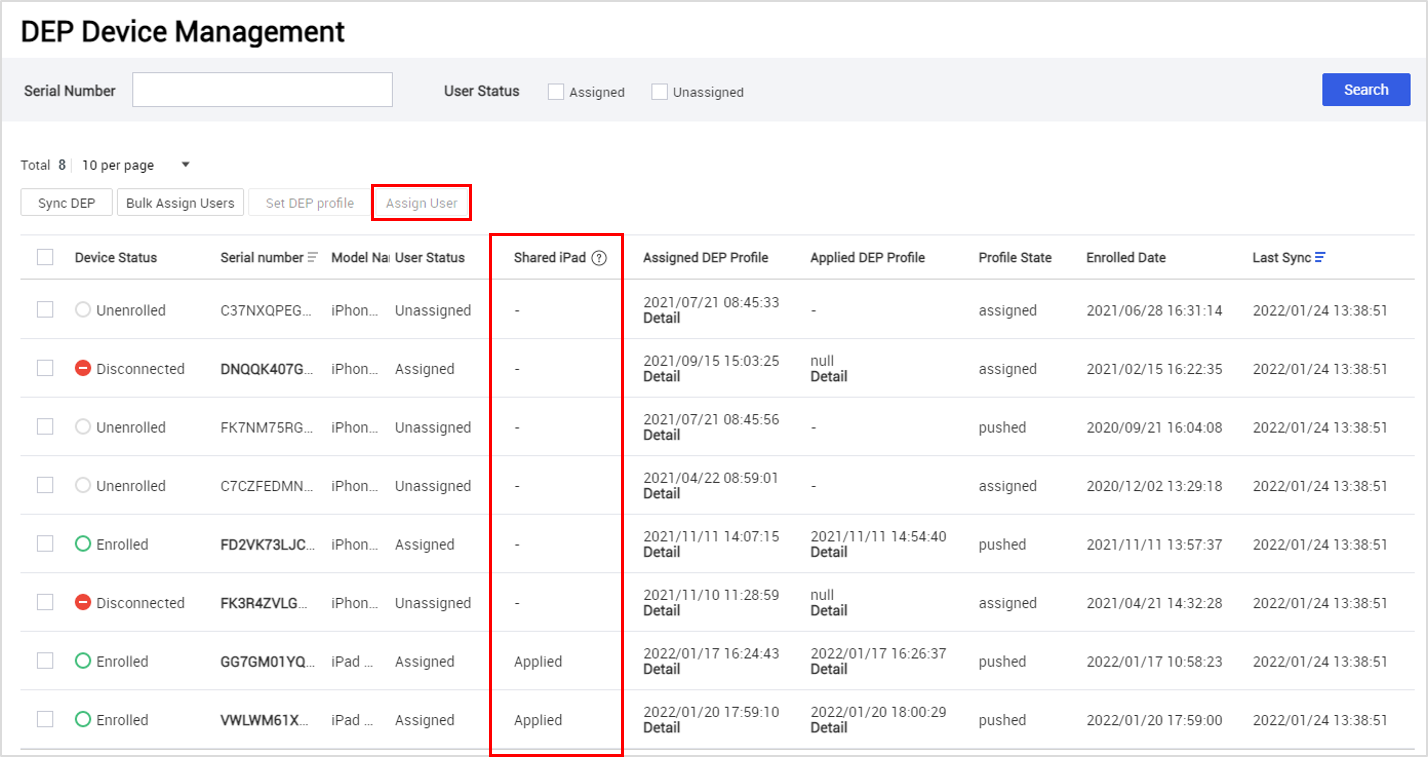Sort the Last Sync column
Screen dimensions: 1428x757
coord(1318,256)
